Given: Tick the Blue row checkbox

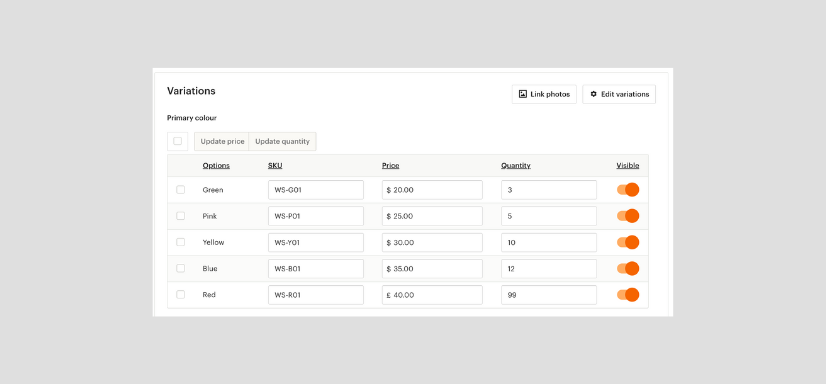Looking at the screenshot, I should 181,268.
